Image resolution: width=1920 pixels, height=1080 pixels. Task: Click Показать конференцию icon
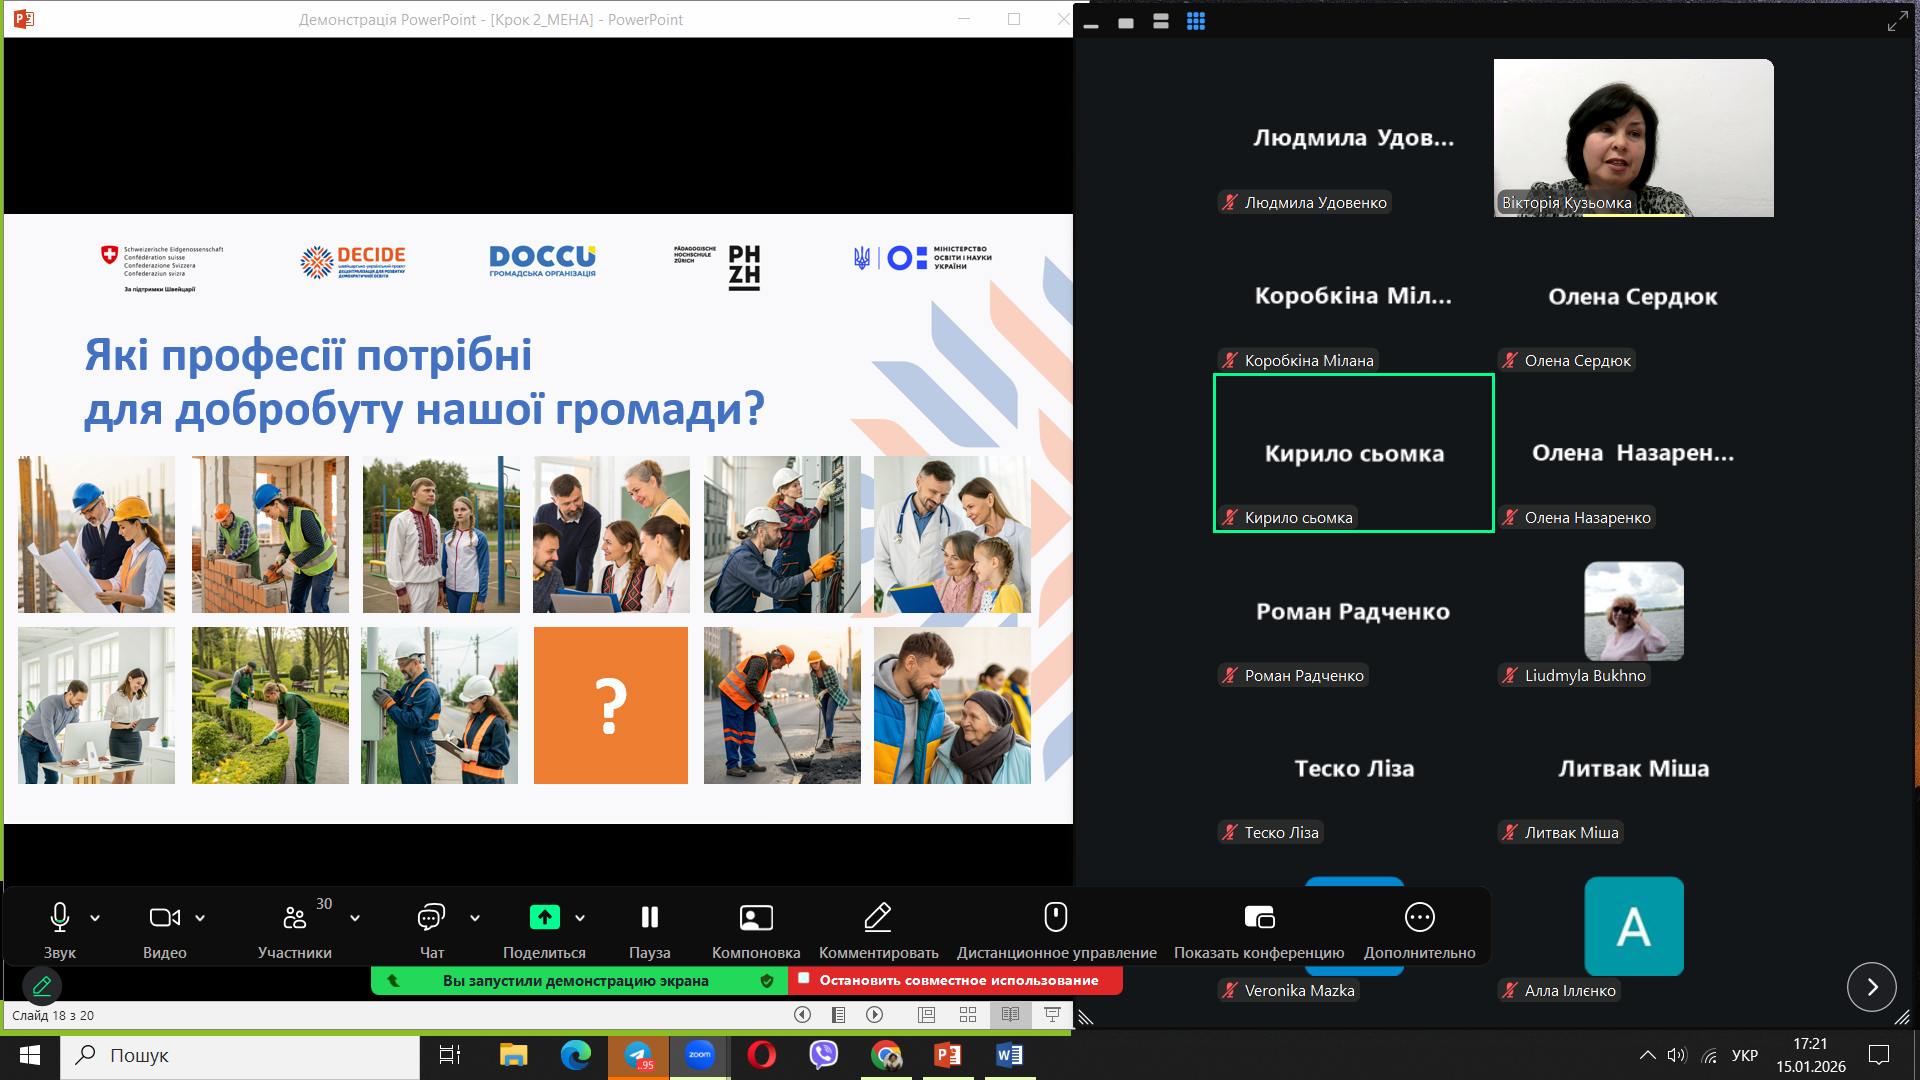1258,918
